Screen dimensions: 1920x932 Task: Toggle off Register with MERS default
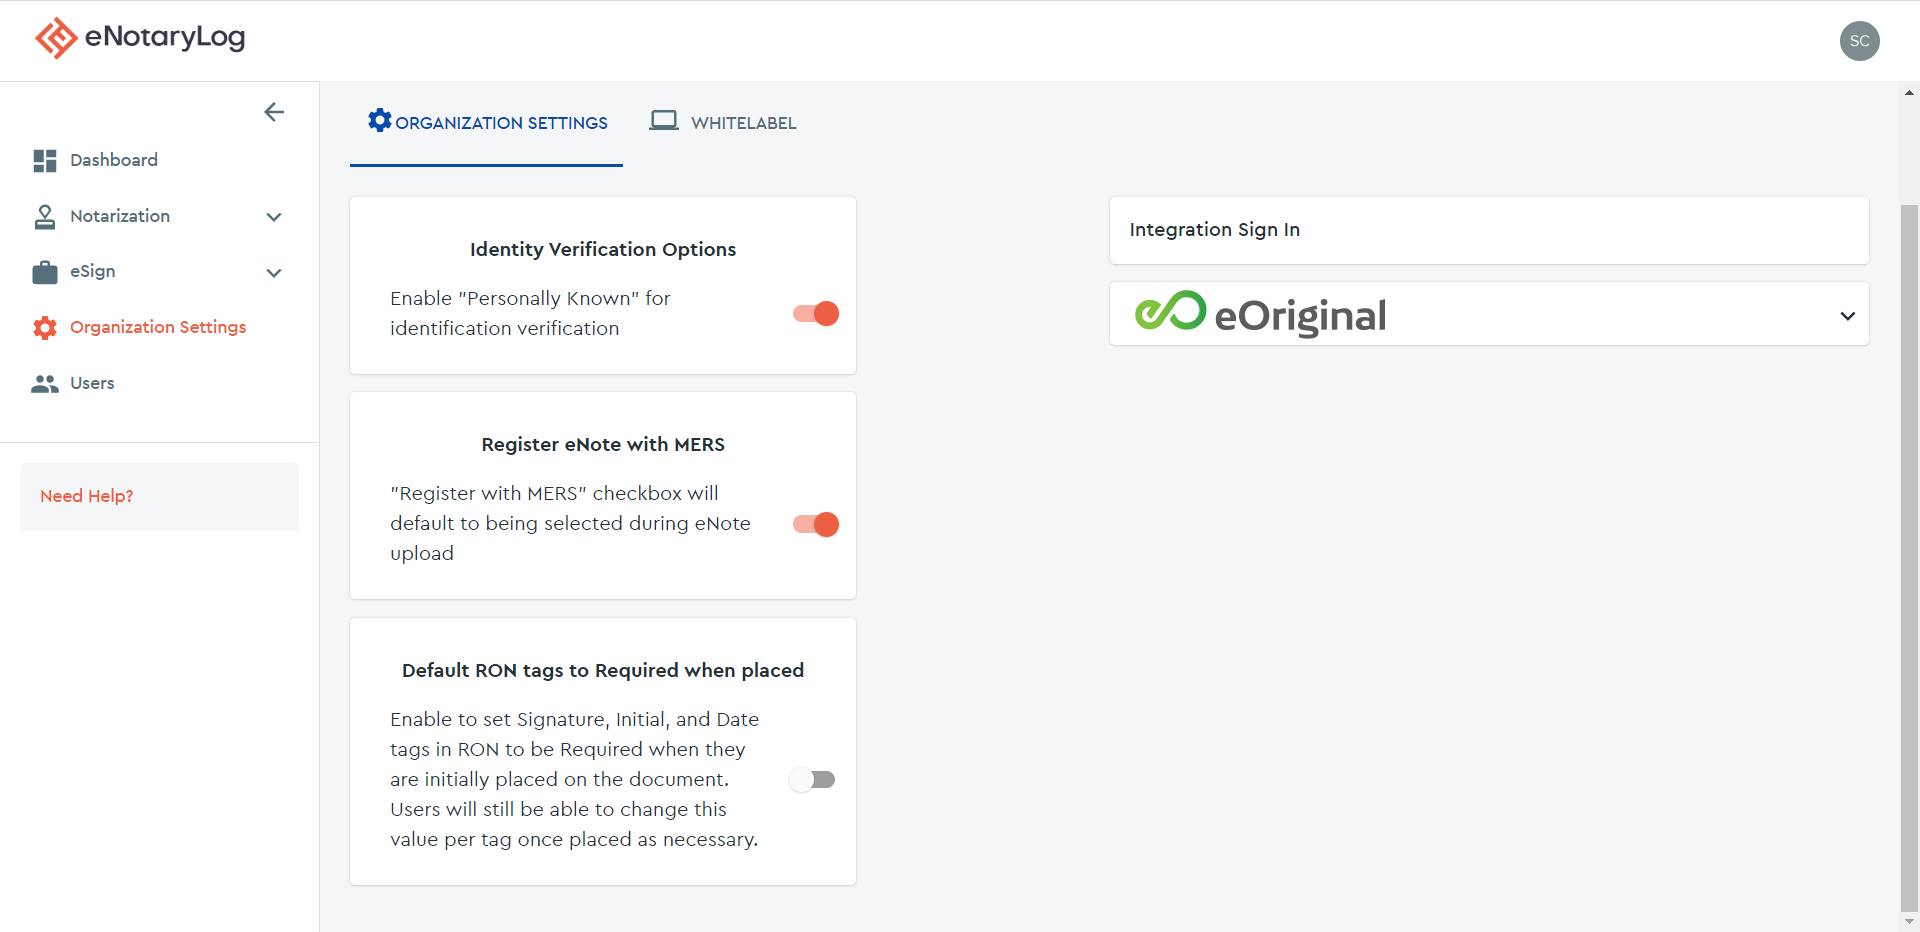point(816,524)
